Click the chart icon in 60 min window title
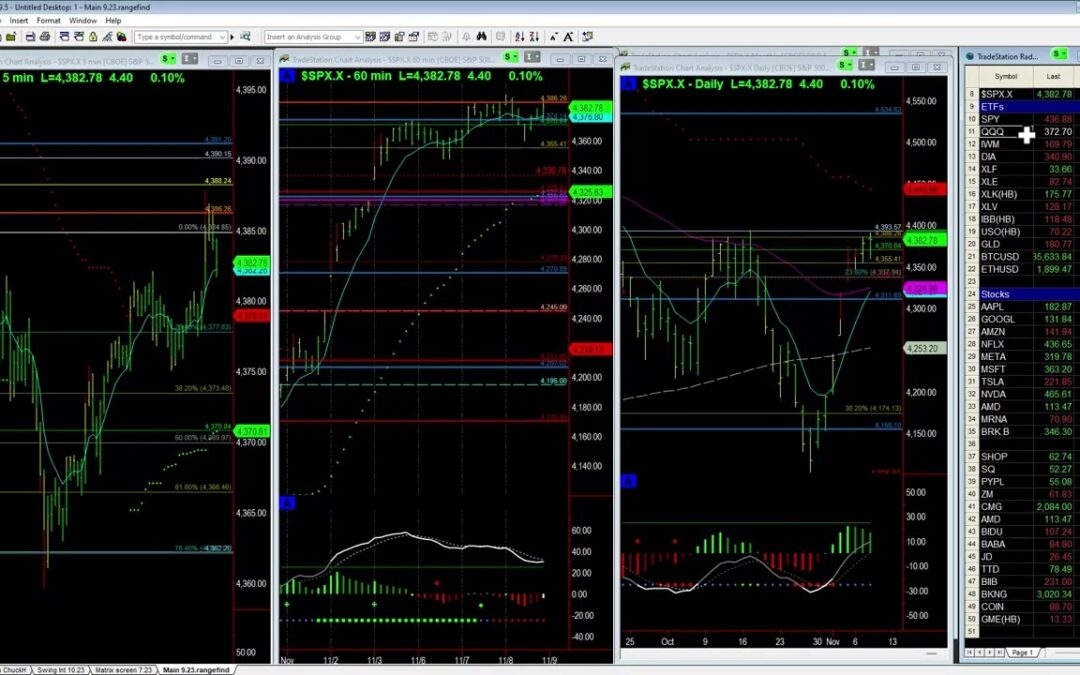Image resolution: width=1080 pixels, height=675 pixels. coord(284,60)
